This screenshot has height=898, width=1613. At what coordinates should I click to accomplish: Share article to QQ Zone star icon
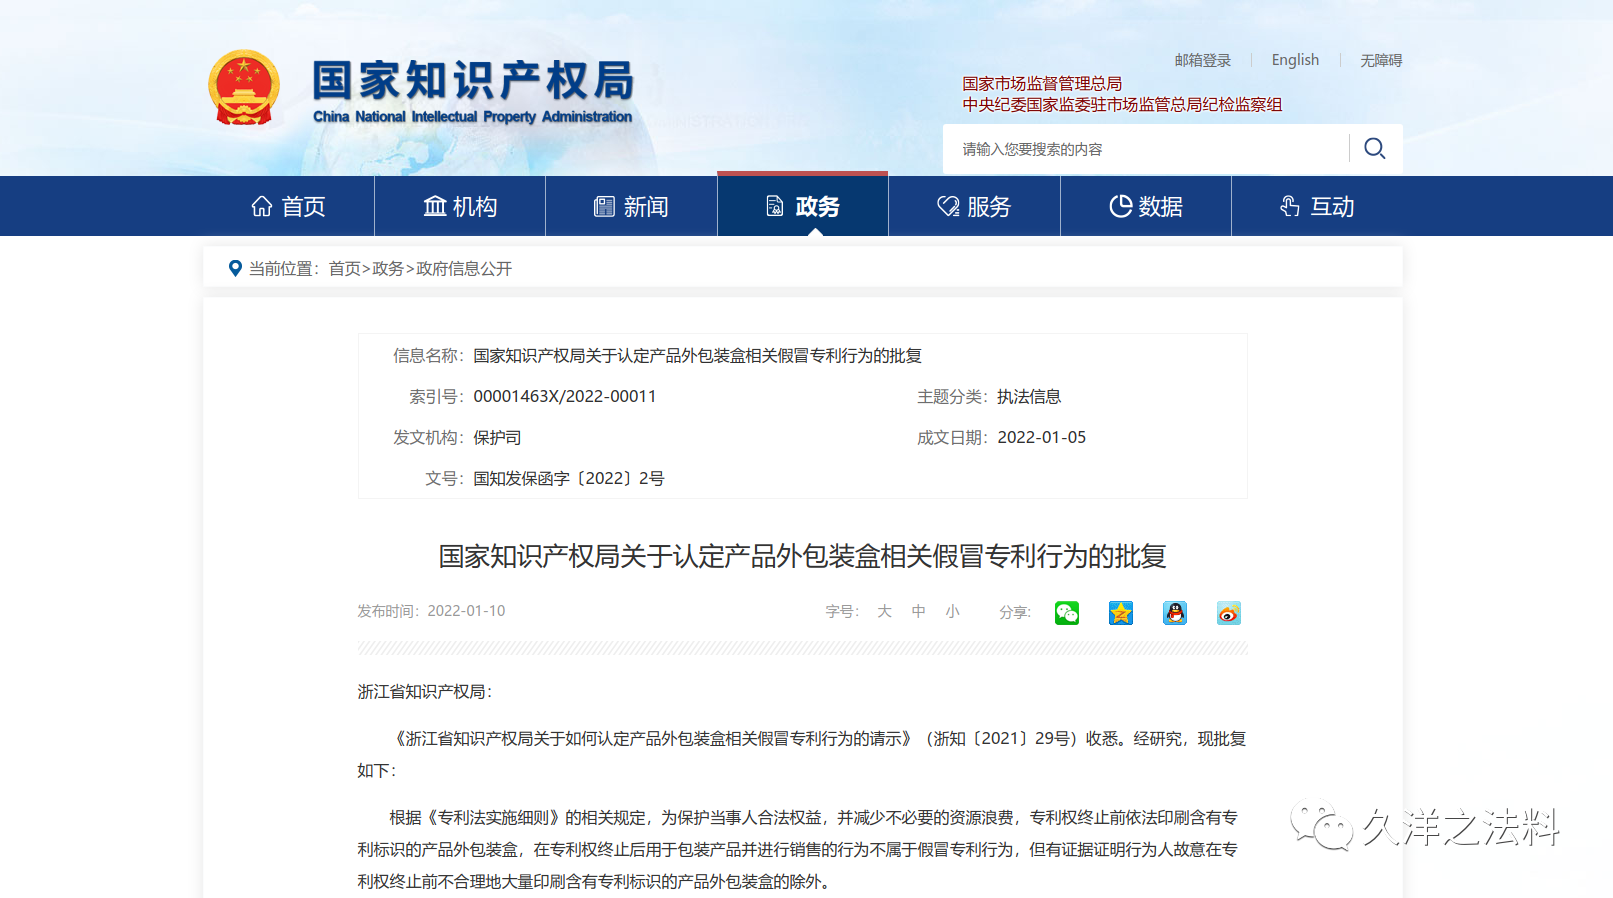1121,613
